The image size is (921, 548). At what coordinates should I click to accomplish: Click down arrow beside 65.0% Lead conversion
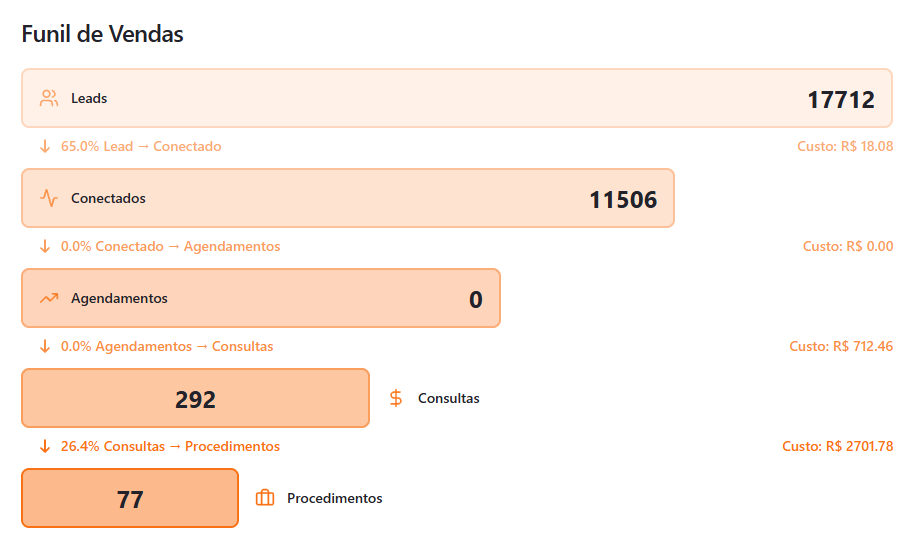tap(45, 146)
